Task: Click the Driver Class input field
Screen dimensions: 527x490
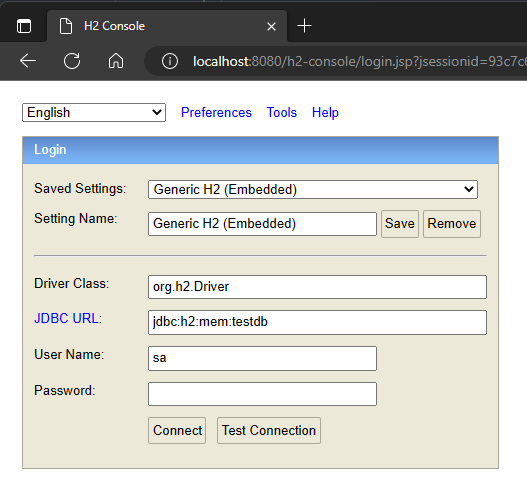Action: (317, 287)
